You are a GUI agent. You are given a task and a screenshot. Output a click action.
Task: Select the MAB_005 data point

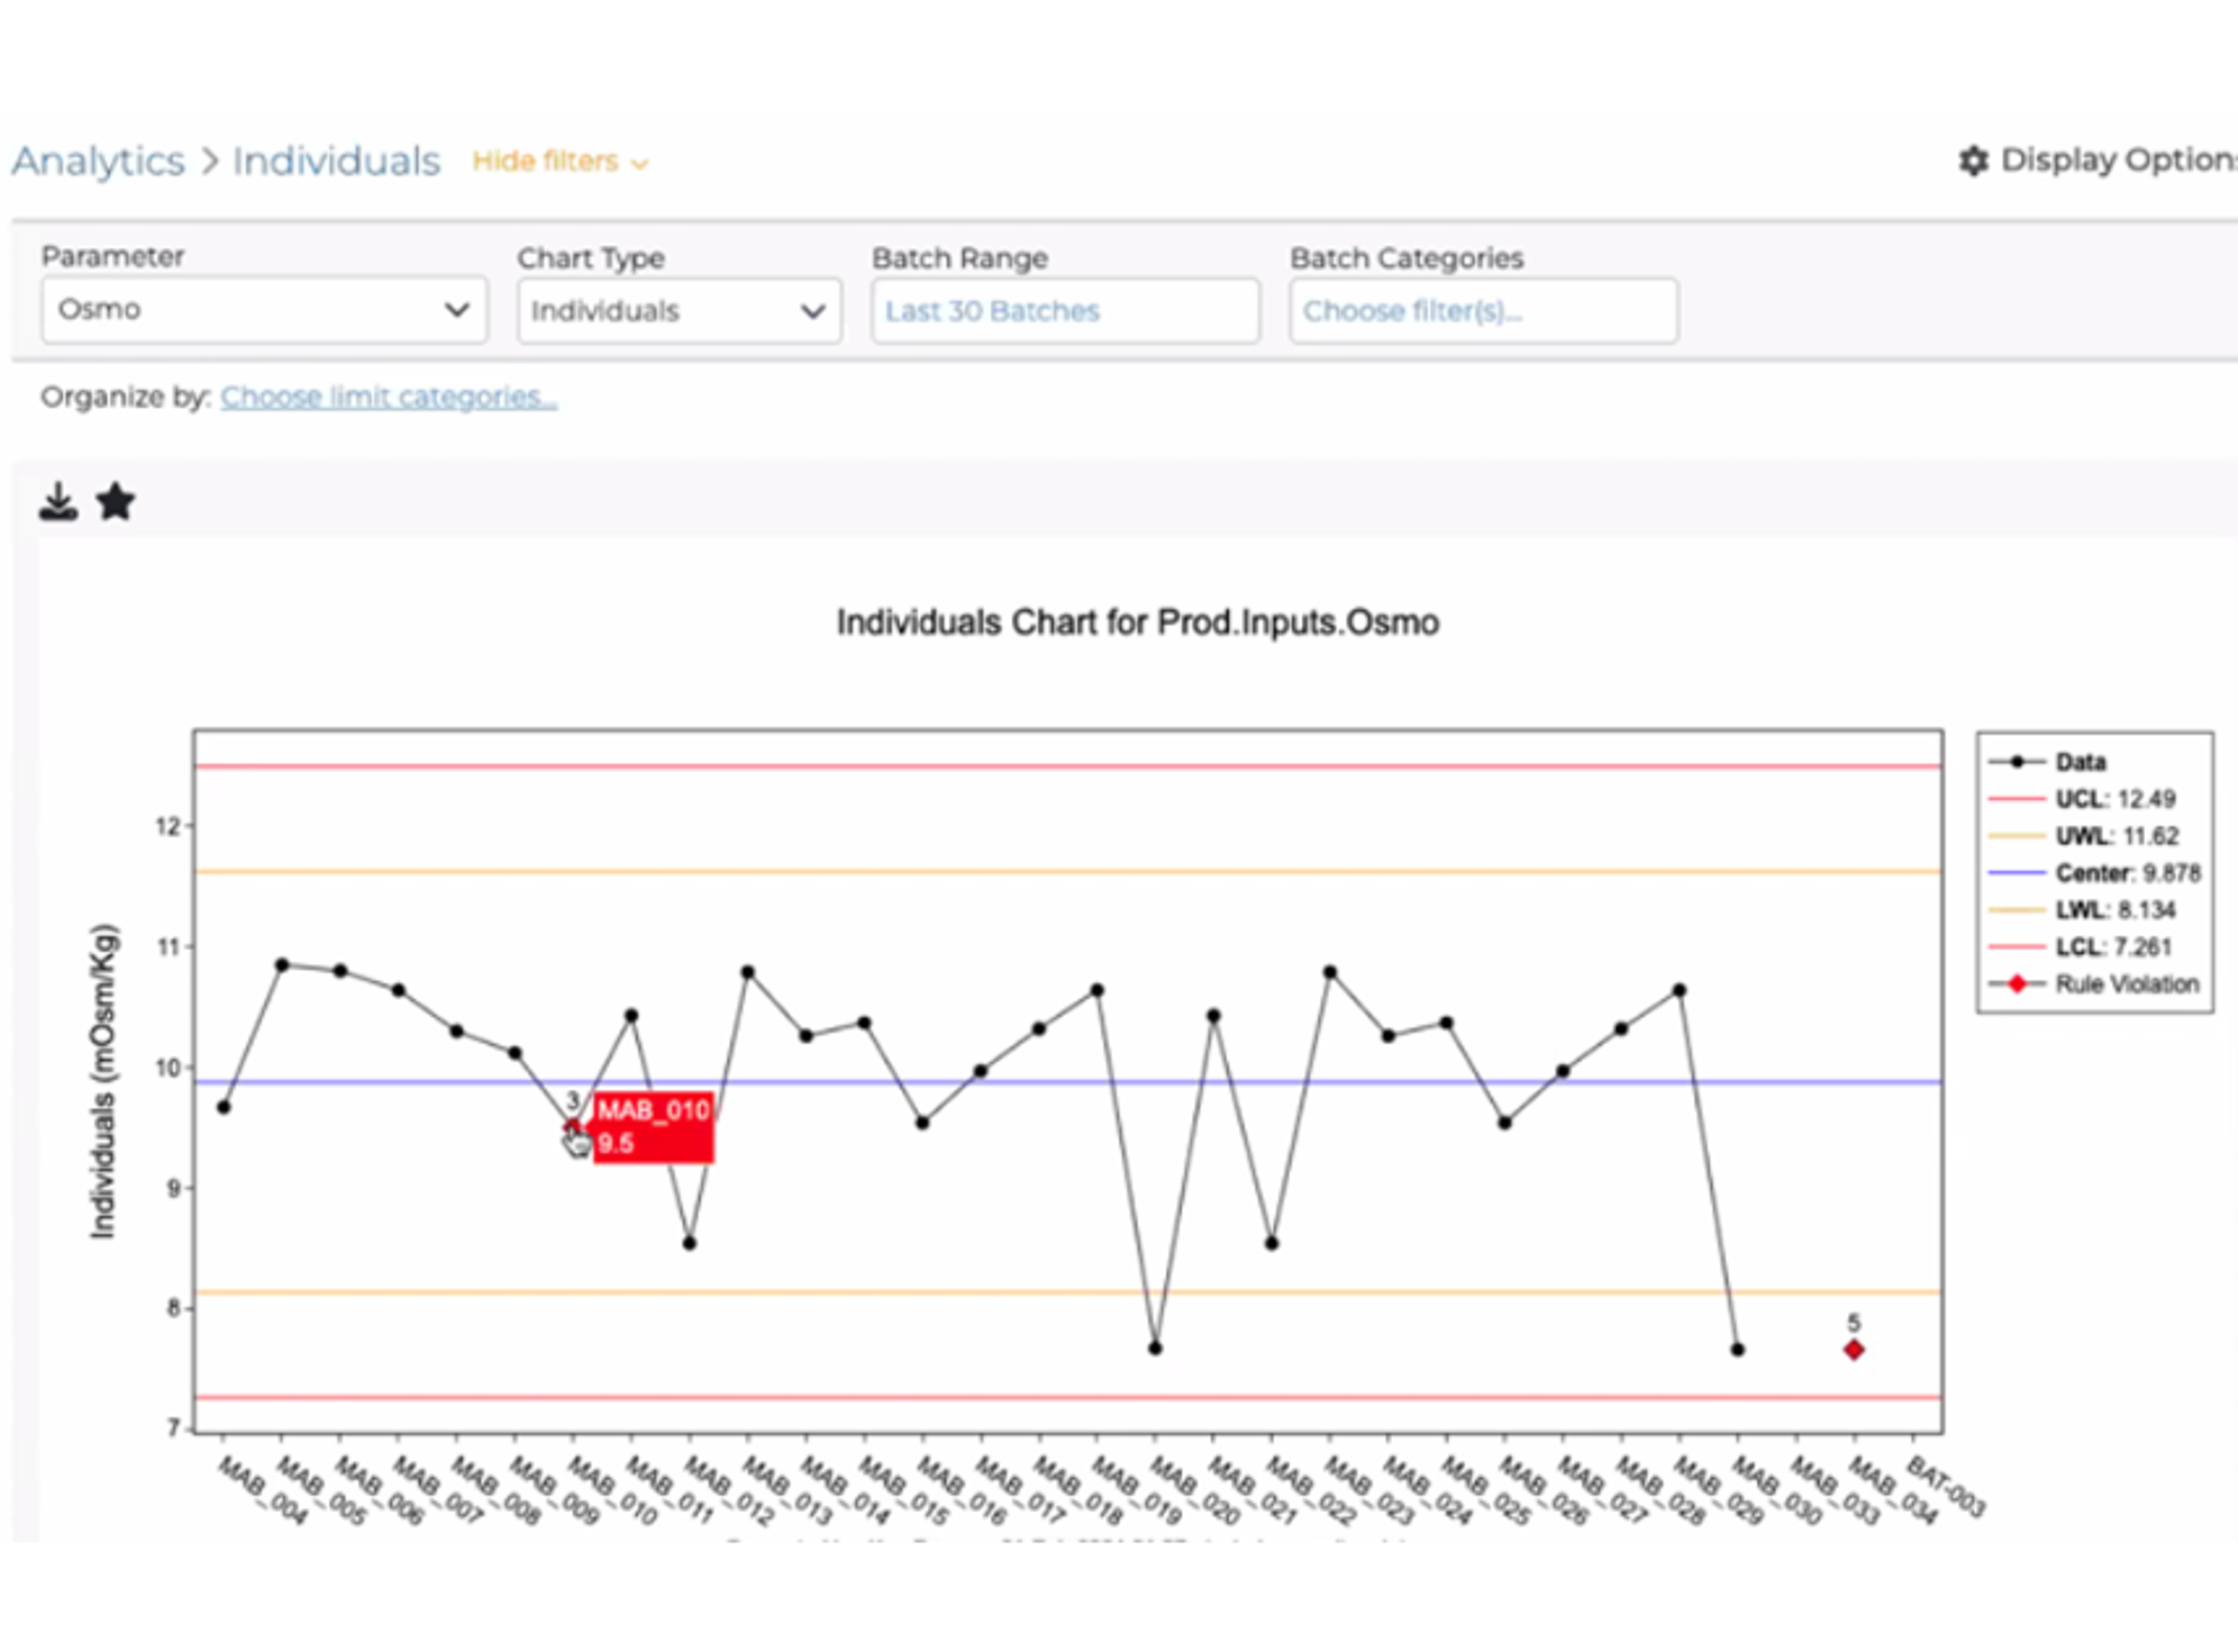point(282,965)
